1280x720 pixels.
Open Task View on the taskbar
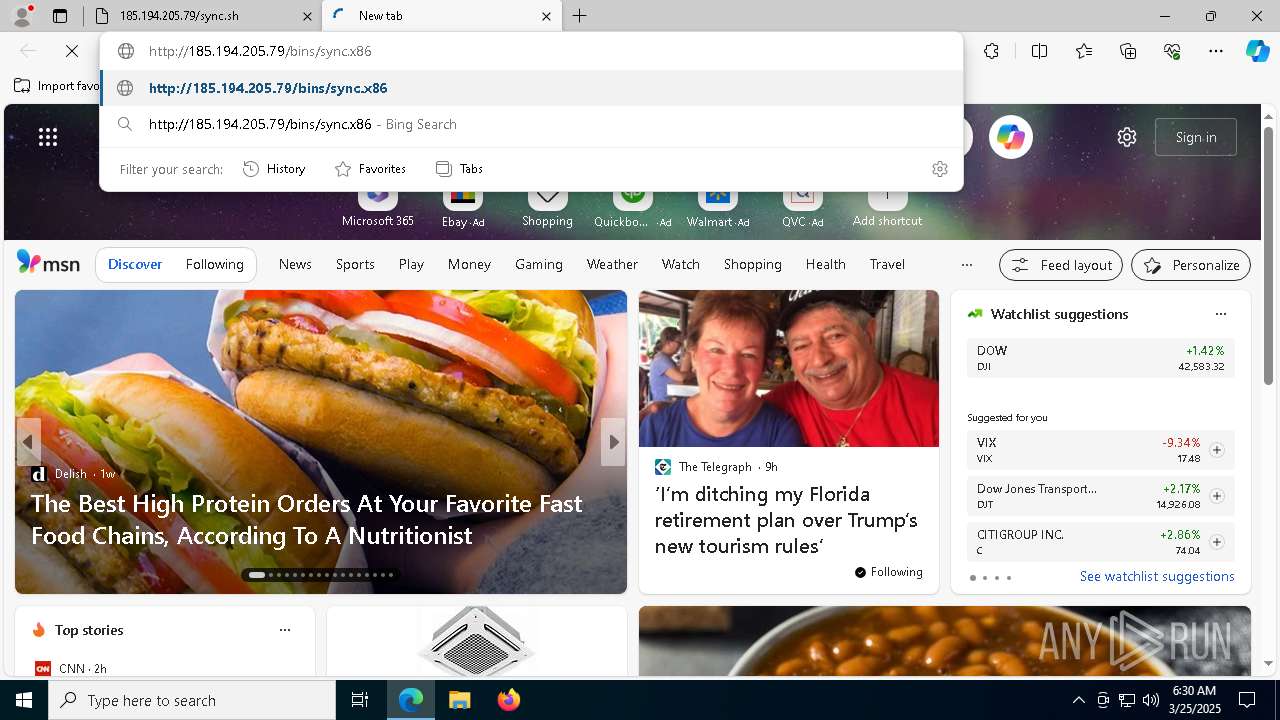360,700
